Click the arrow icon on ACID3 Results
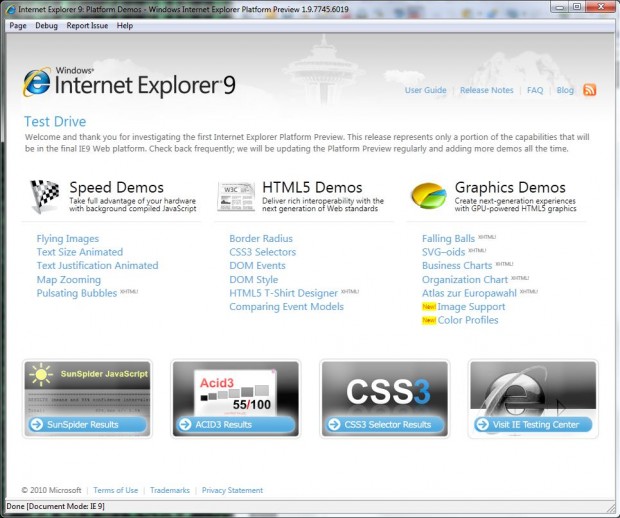Viewport: 620px width, 518px height. 185,424
